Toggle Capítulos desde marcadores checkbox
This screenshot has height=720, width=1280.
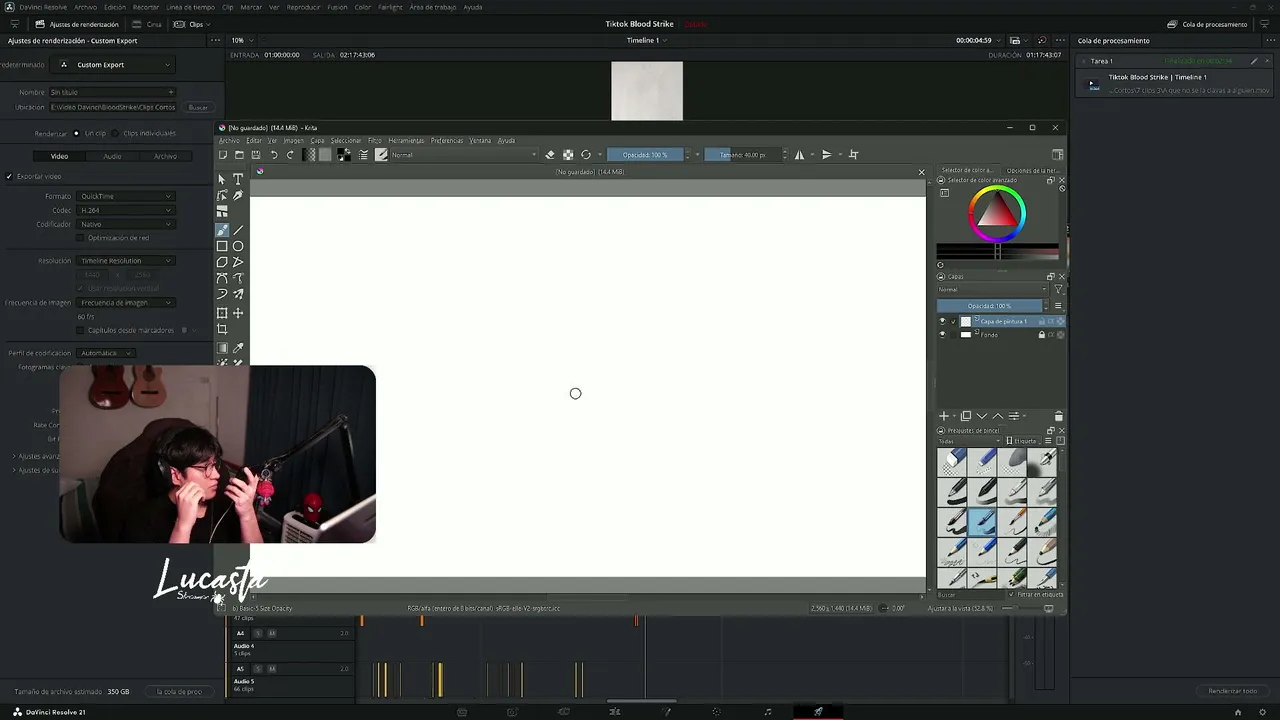(80, 330)
